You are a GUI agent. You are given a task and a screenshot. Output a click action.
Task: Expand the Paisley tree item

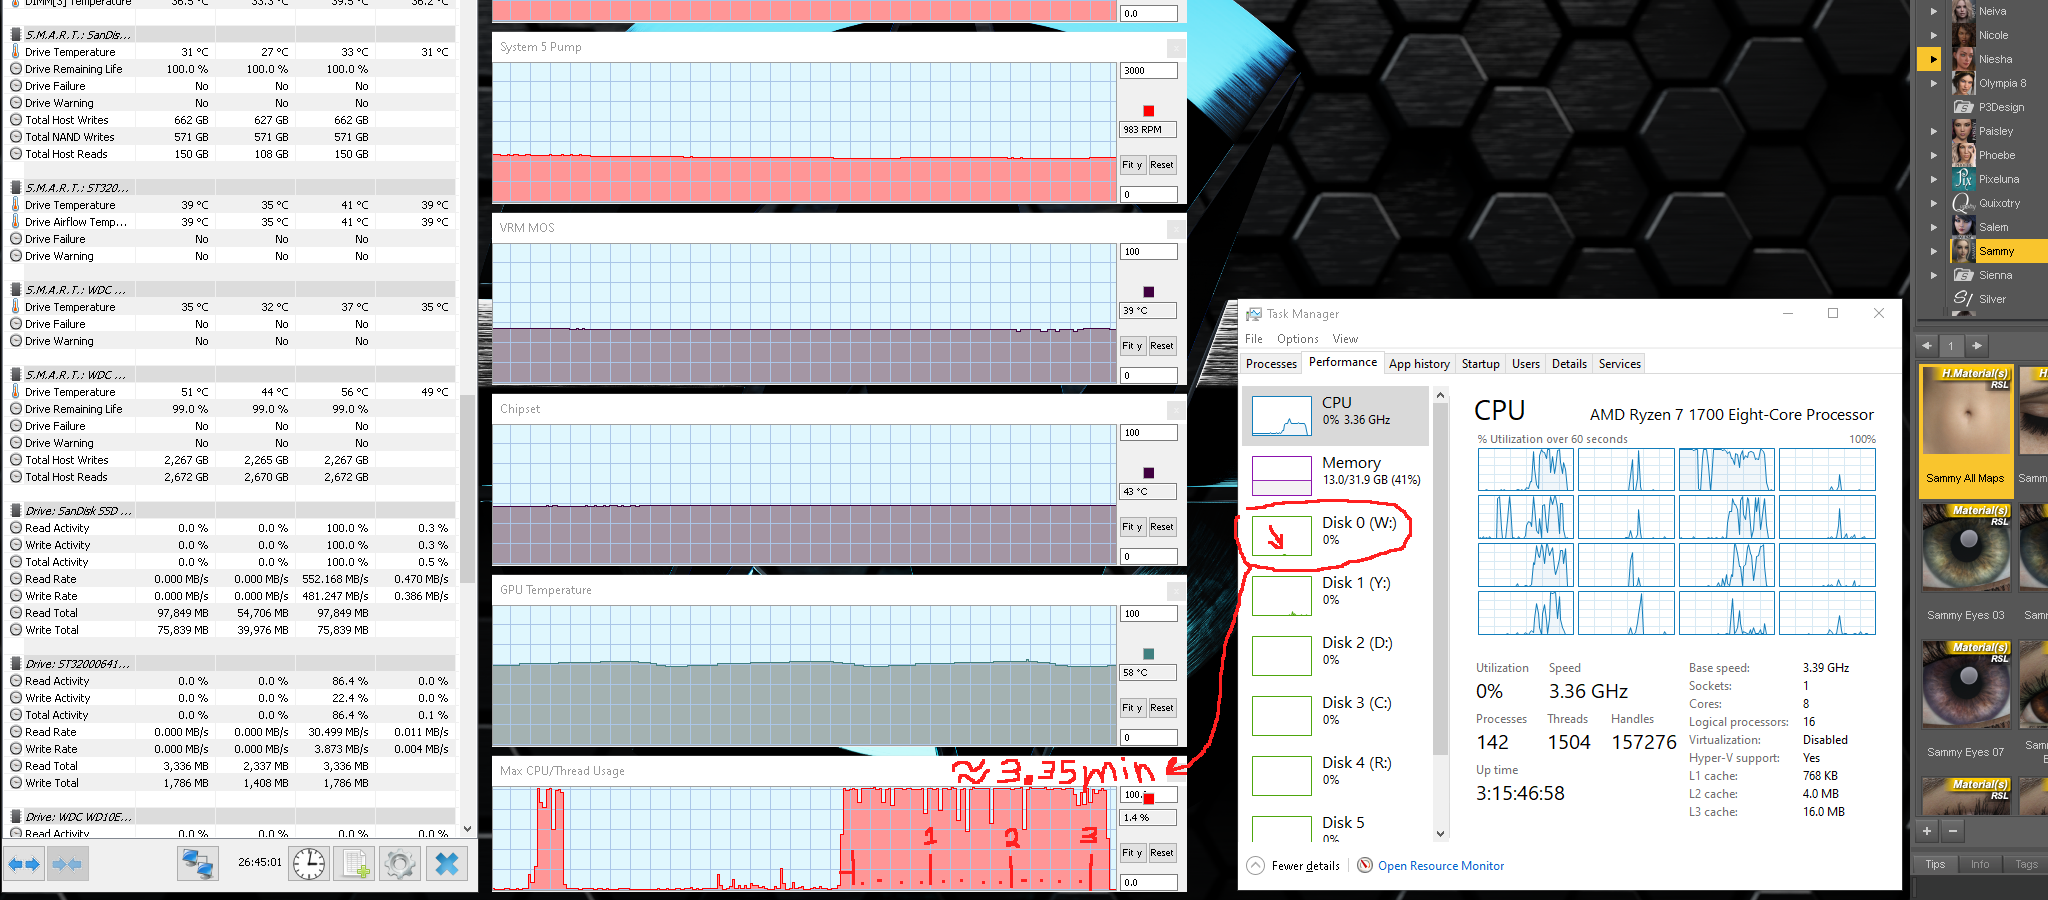[x=1933, y=131]
